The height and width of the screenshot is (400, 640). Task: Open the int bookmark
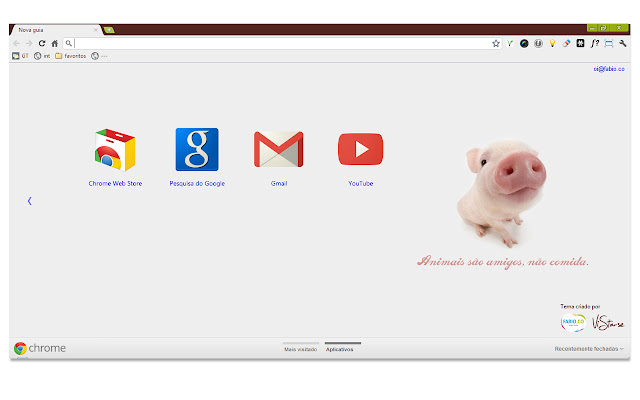coord(42,56)
